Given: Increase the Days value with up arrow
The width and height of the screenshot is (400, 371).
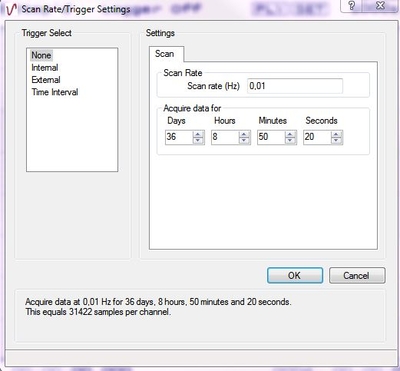Looking at the screenshot, I should pos(198,134).
